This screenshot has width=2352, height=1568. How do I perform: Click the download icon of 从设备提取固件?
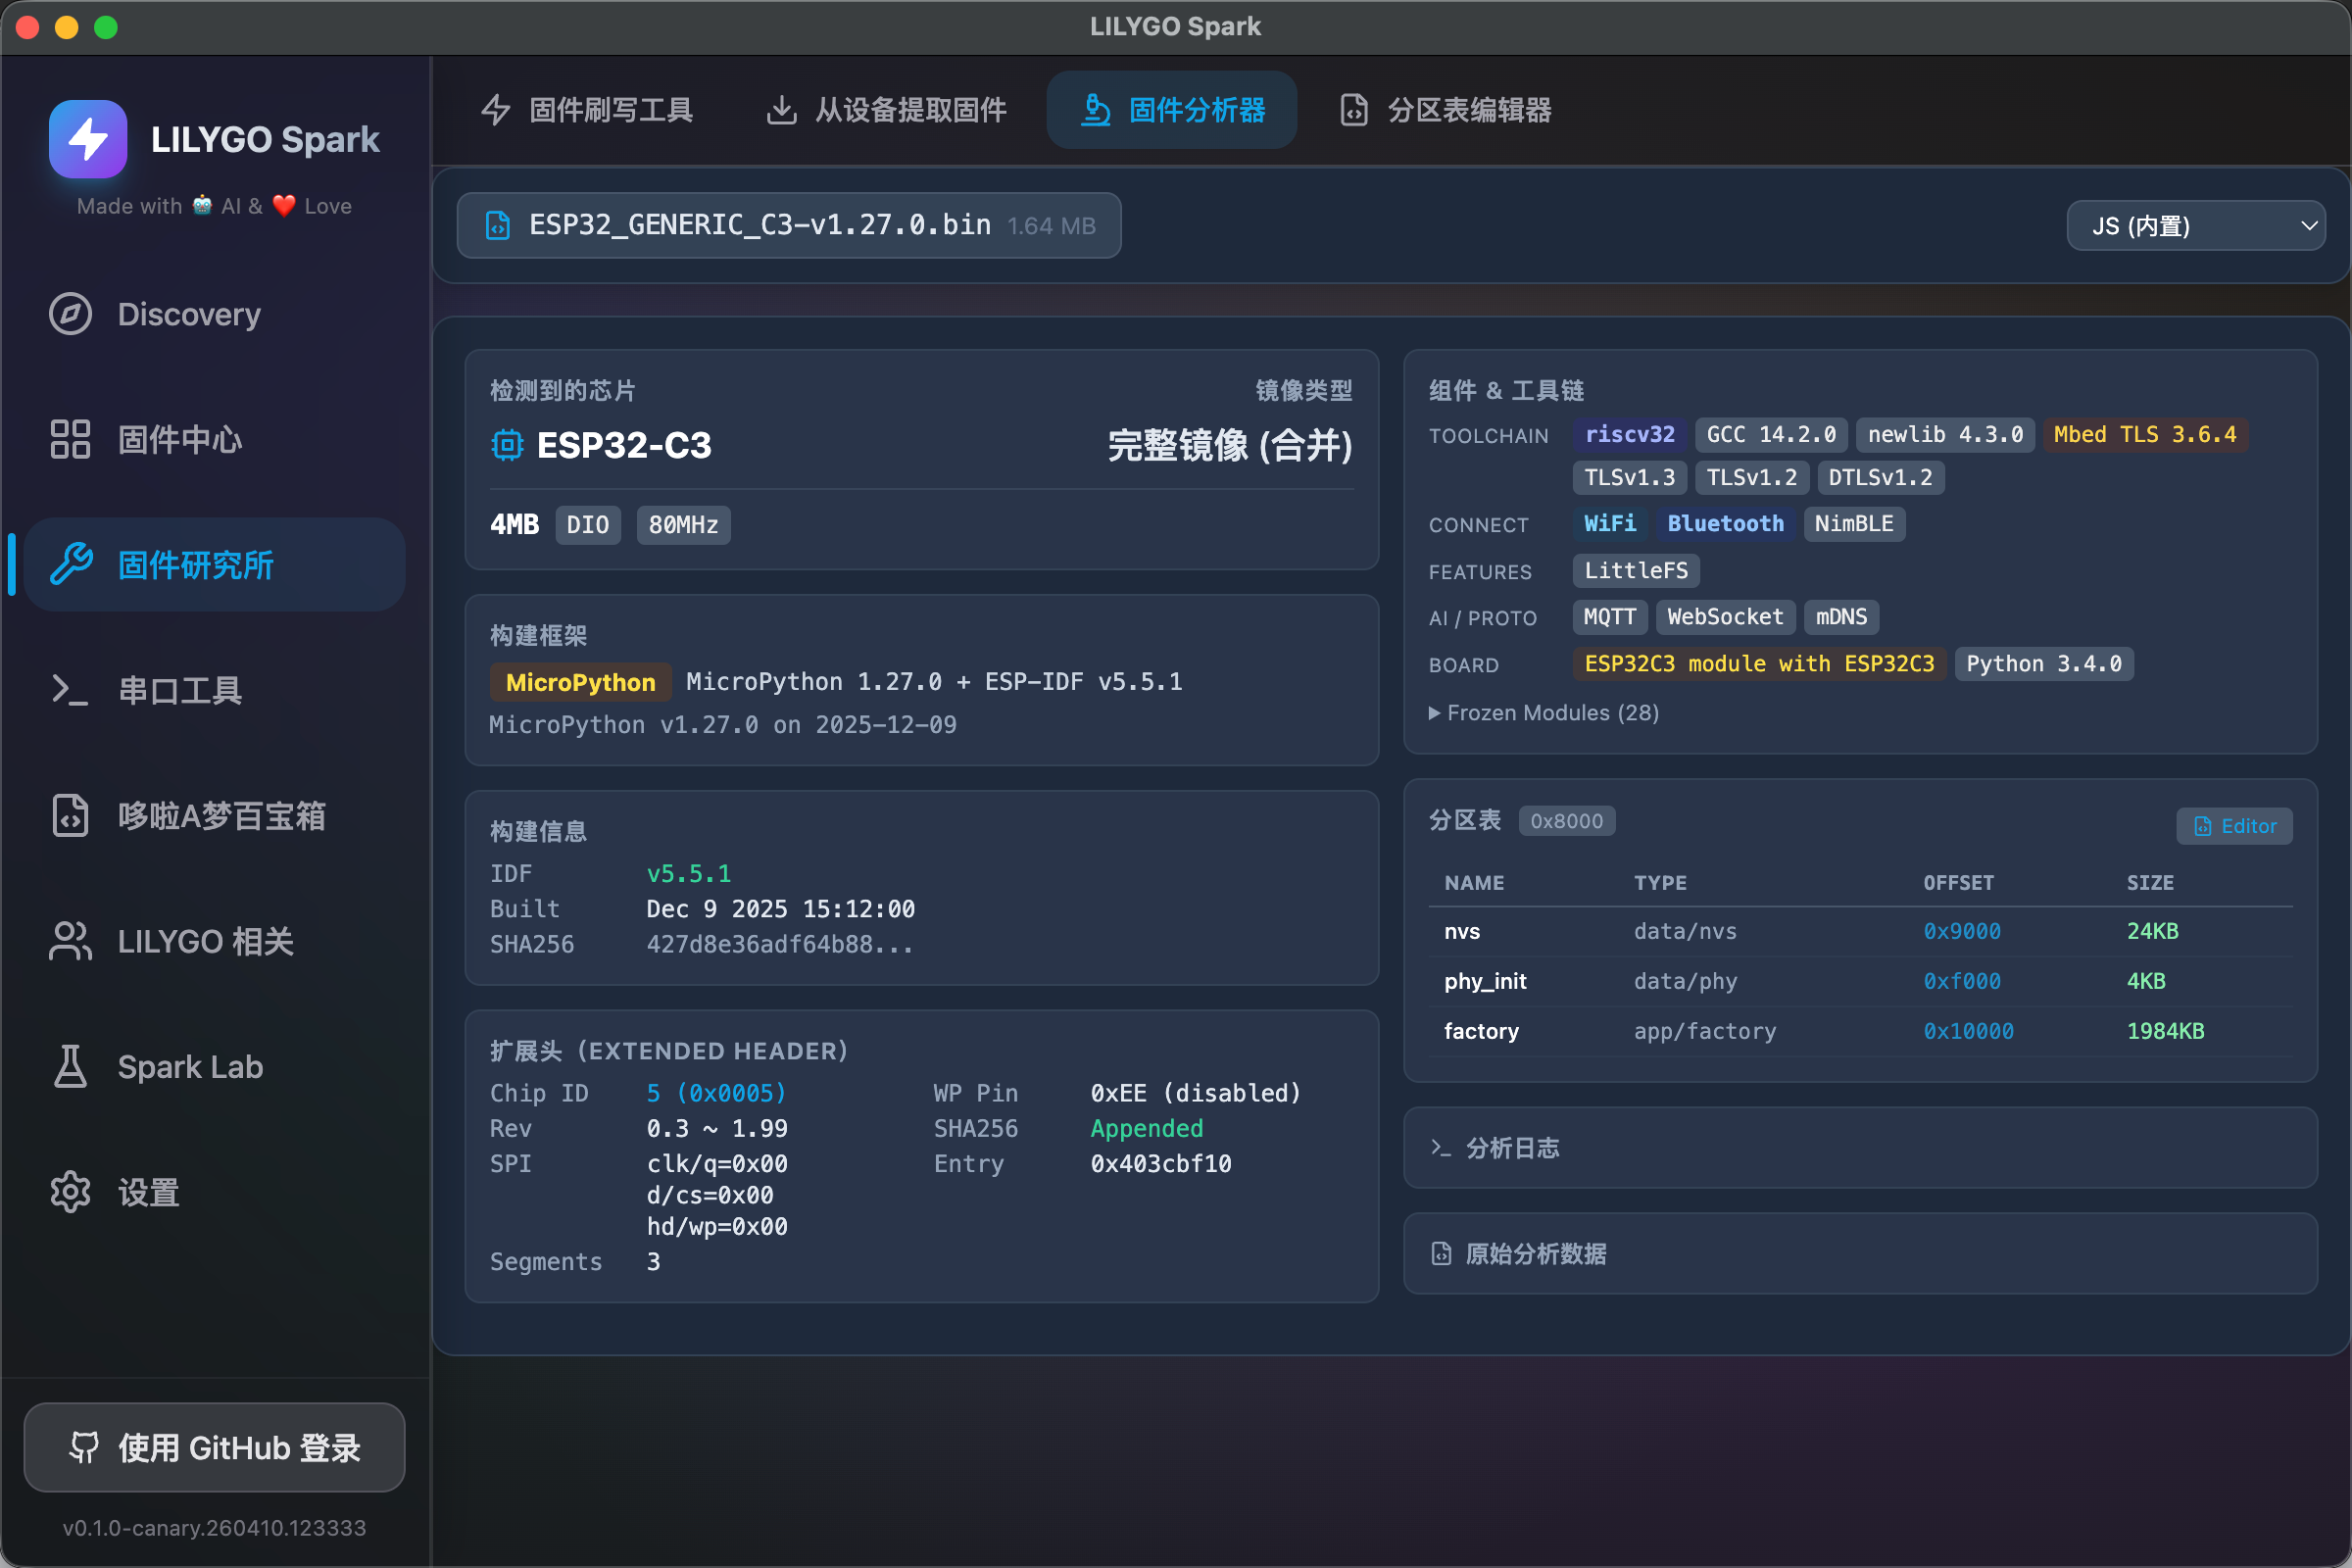click(781, 110)
